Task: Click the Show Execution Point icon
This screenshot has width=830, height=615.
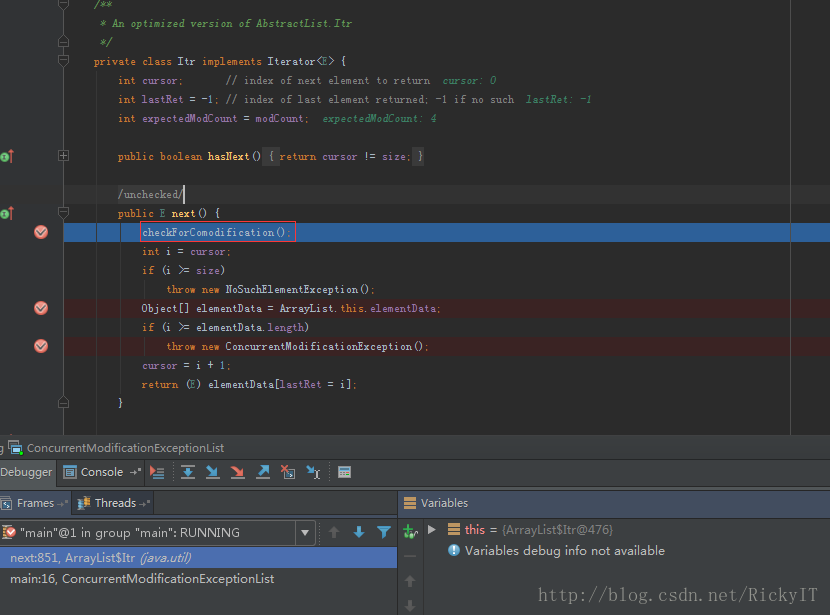Action: click(x=158, y=472)
